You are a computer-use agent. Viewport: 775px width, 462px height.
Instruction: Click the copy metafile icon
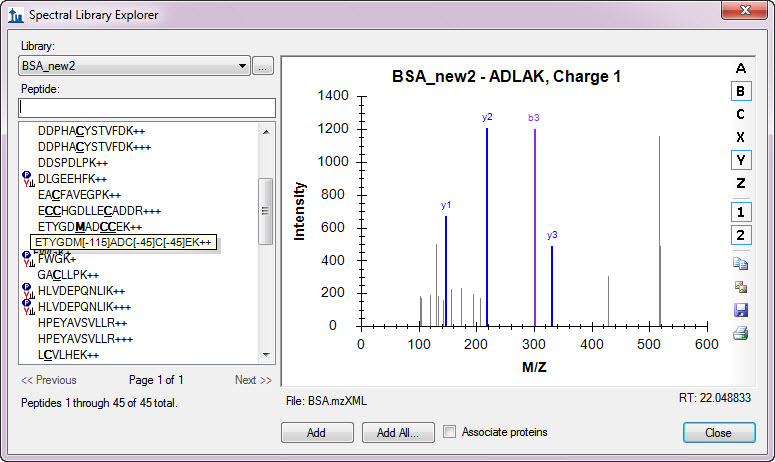tap(740, 287)
